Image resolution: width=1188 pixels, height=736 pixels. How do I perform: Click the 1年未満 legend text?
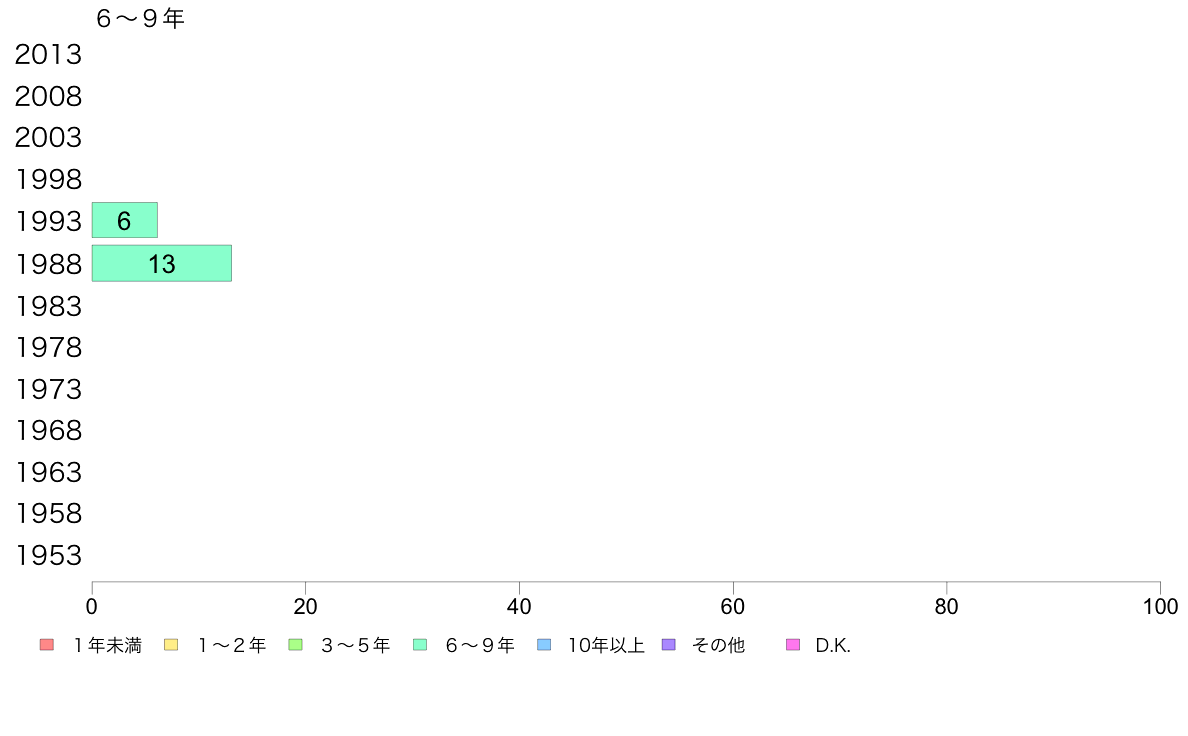click(107, 646)
